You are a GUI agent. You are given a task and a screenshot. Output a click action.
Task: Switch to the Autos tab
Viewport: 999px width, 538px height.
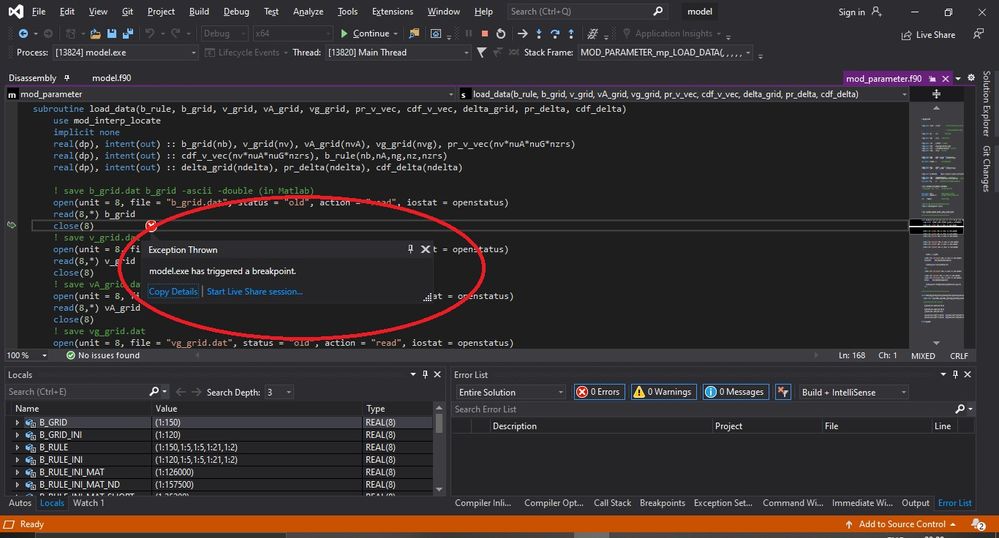[20, 503]
